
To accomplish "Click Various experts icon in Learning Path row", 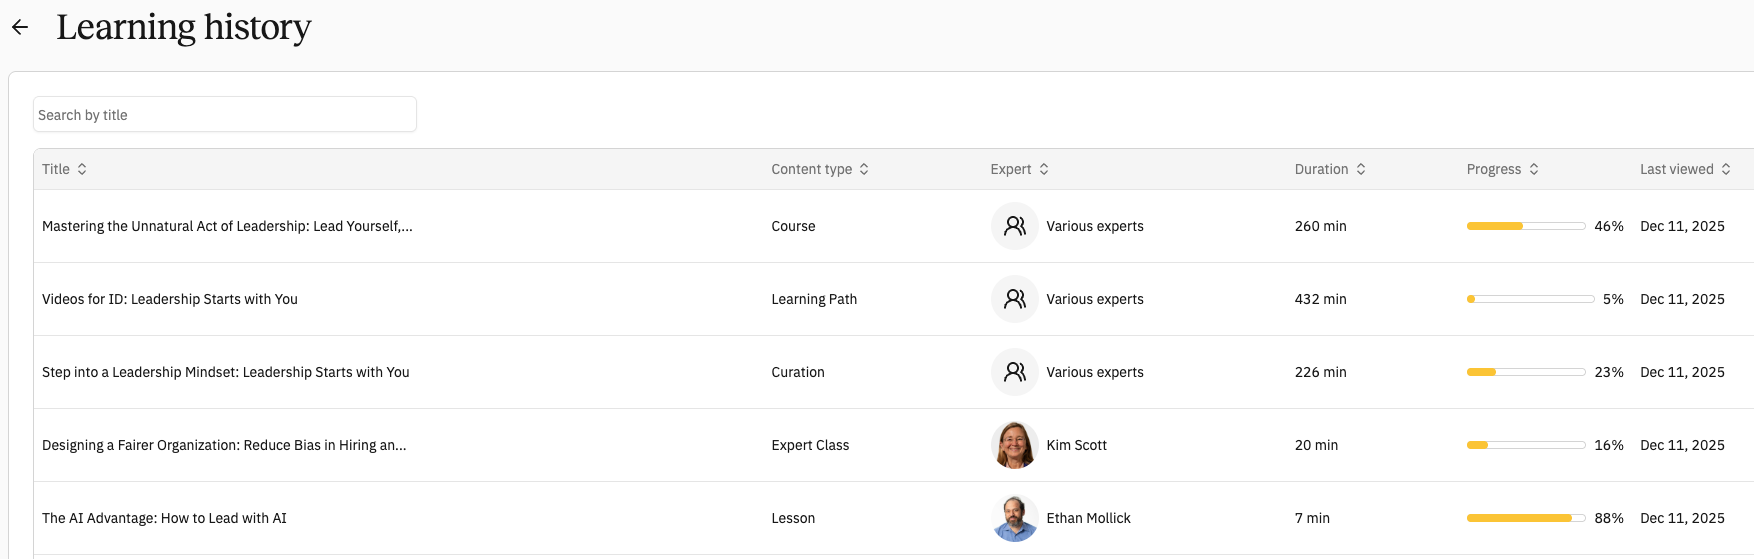I will click(1015, 299).
